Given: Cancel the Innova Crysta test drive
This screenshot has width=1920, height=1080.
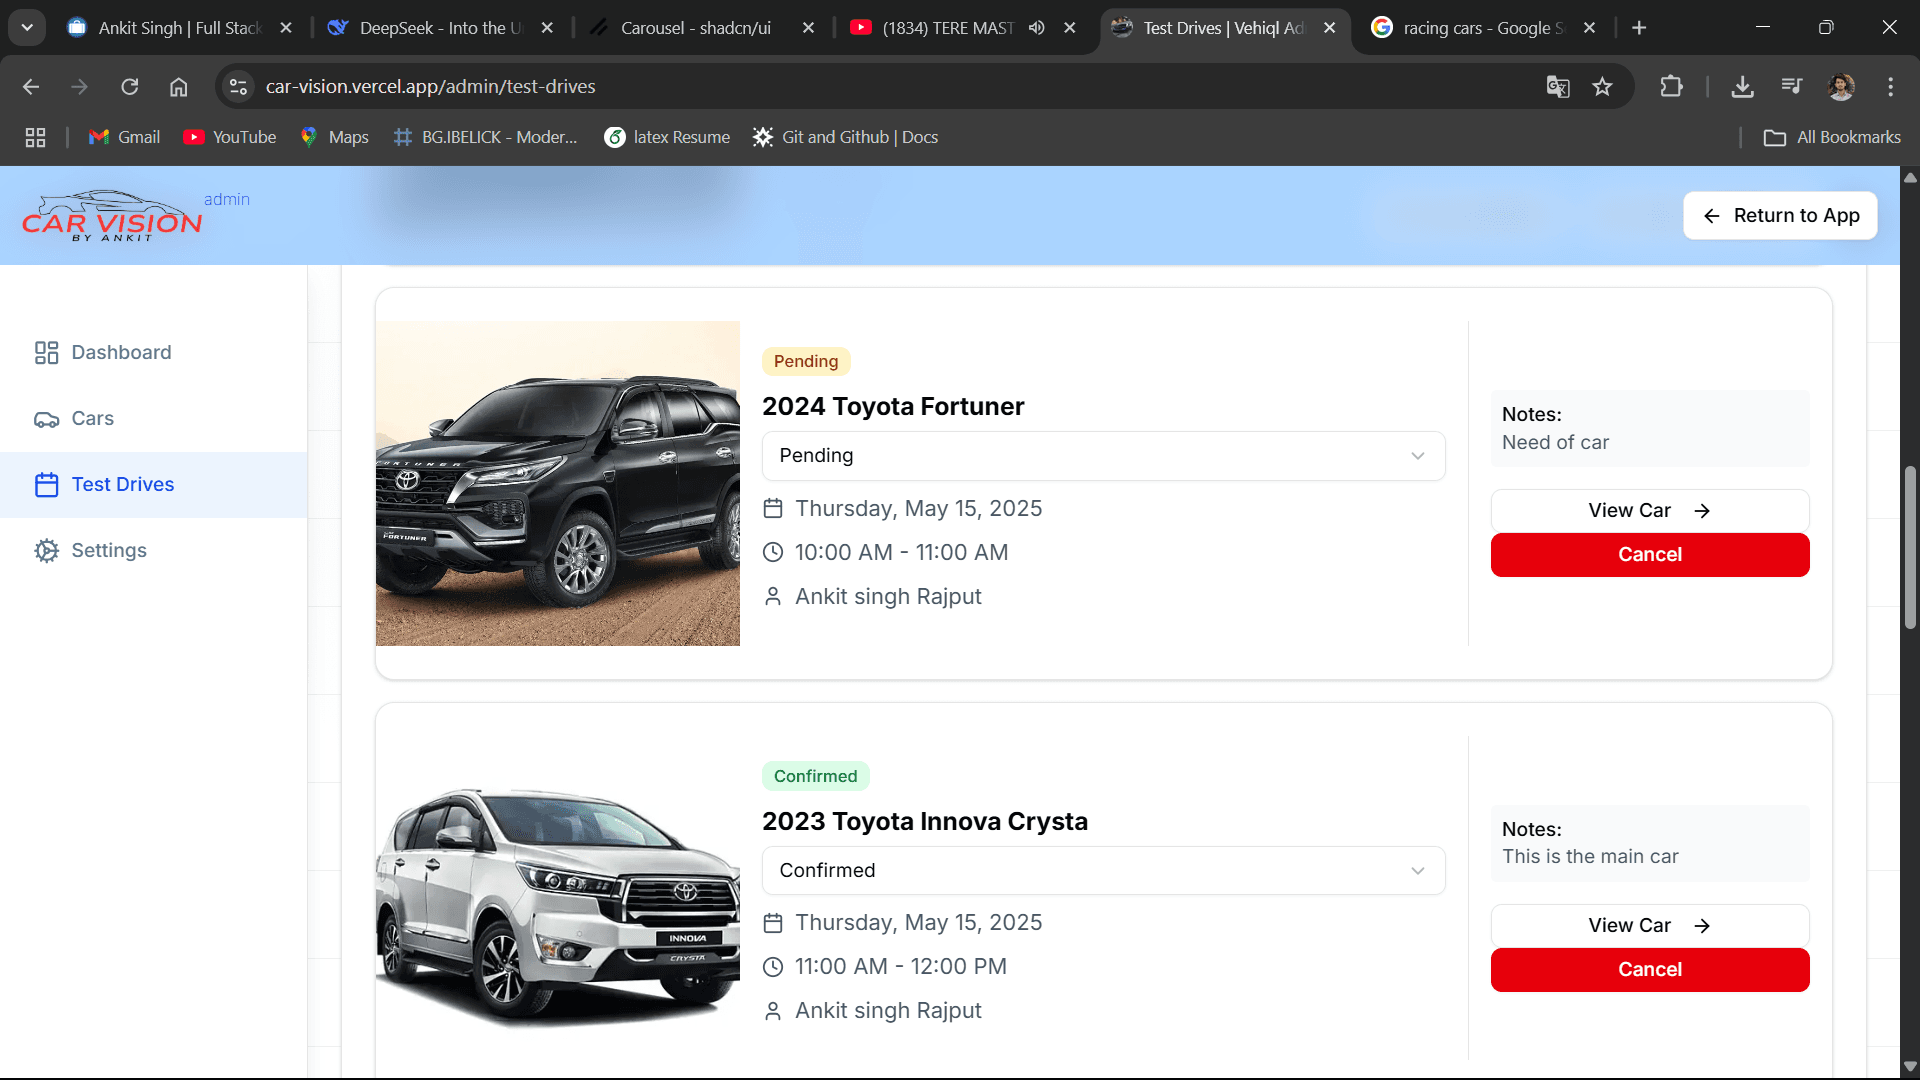Looking at the screenshot, I should [x=1650, y=970].
